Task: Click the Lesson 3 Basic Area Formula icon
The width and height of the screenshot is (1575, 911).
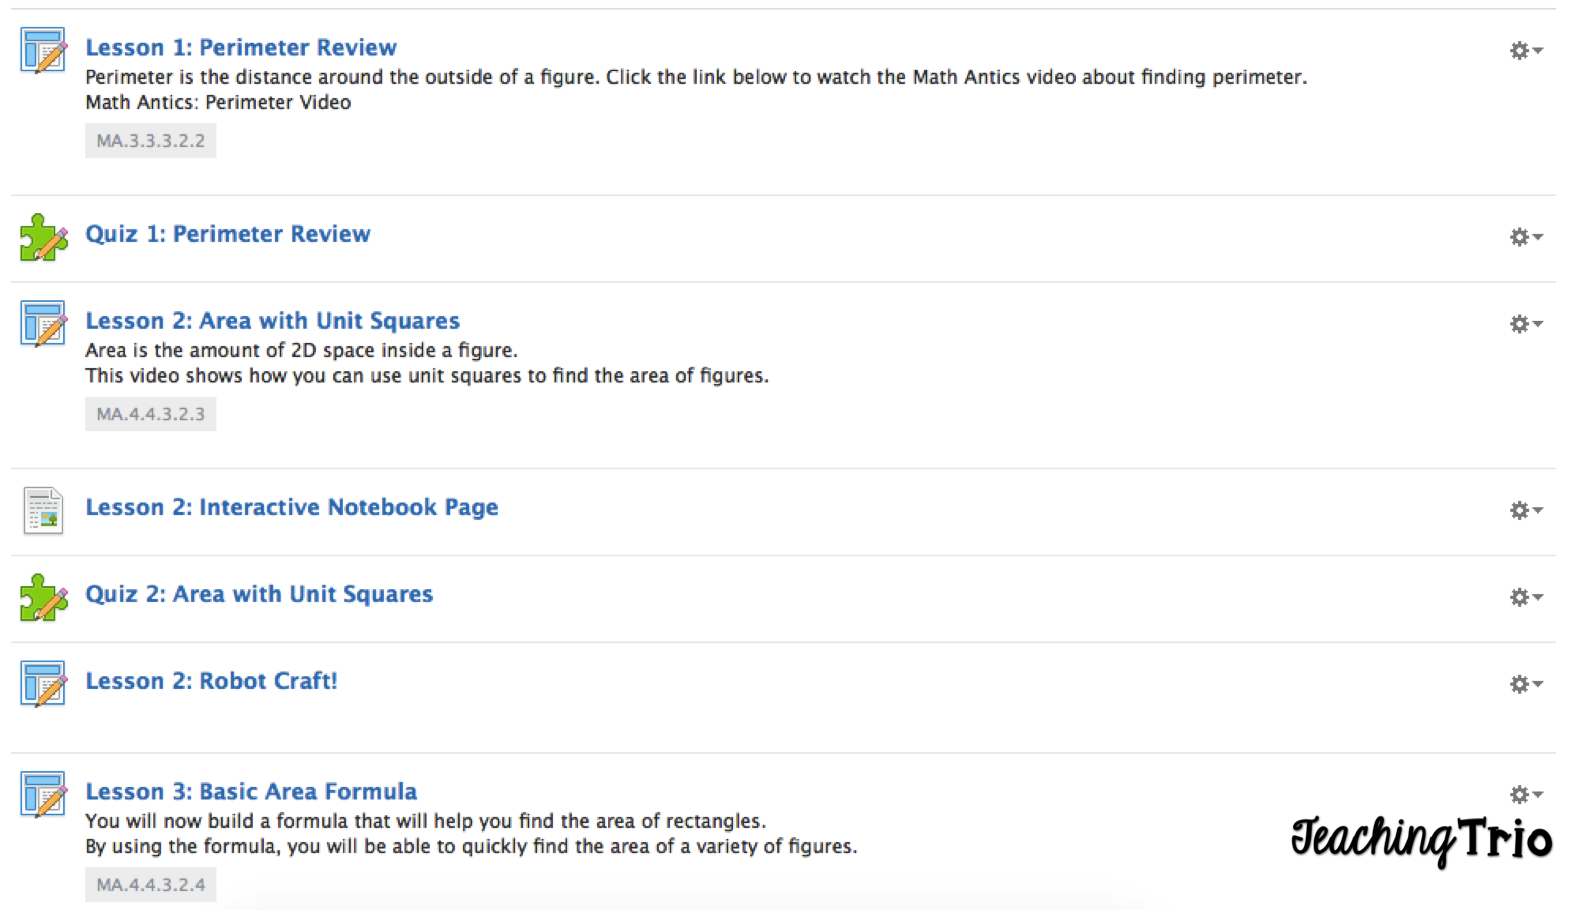Action: [x=43, y=794]
